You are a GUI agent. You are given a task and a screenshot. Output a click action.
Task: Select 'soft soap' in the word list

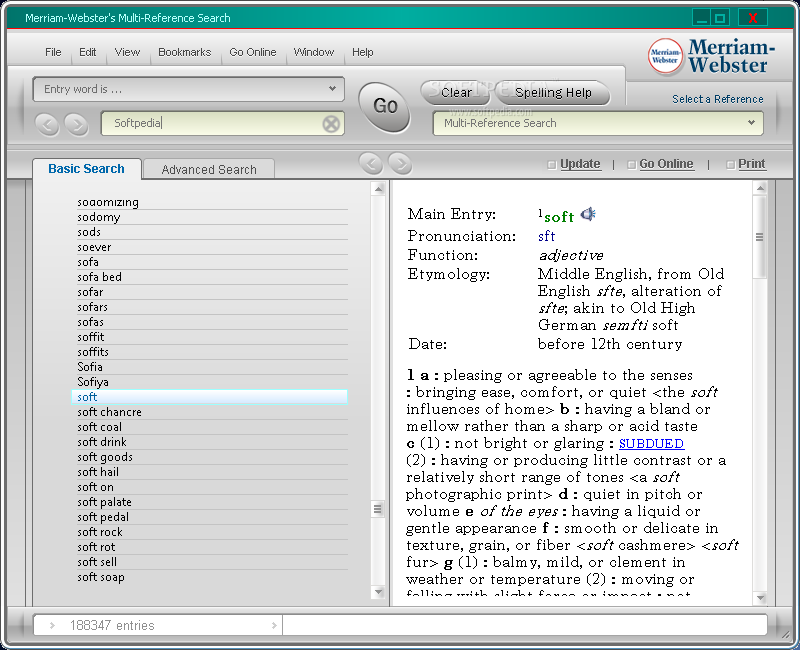pos(210,577)
